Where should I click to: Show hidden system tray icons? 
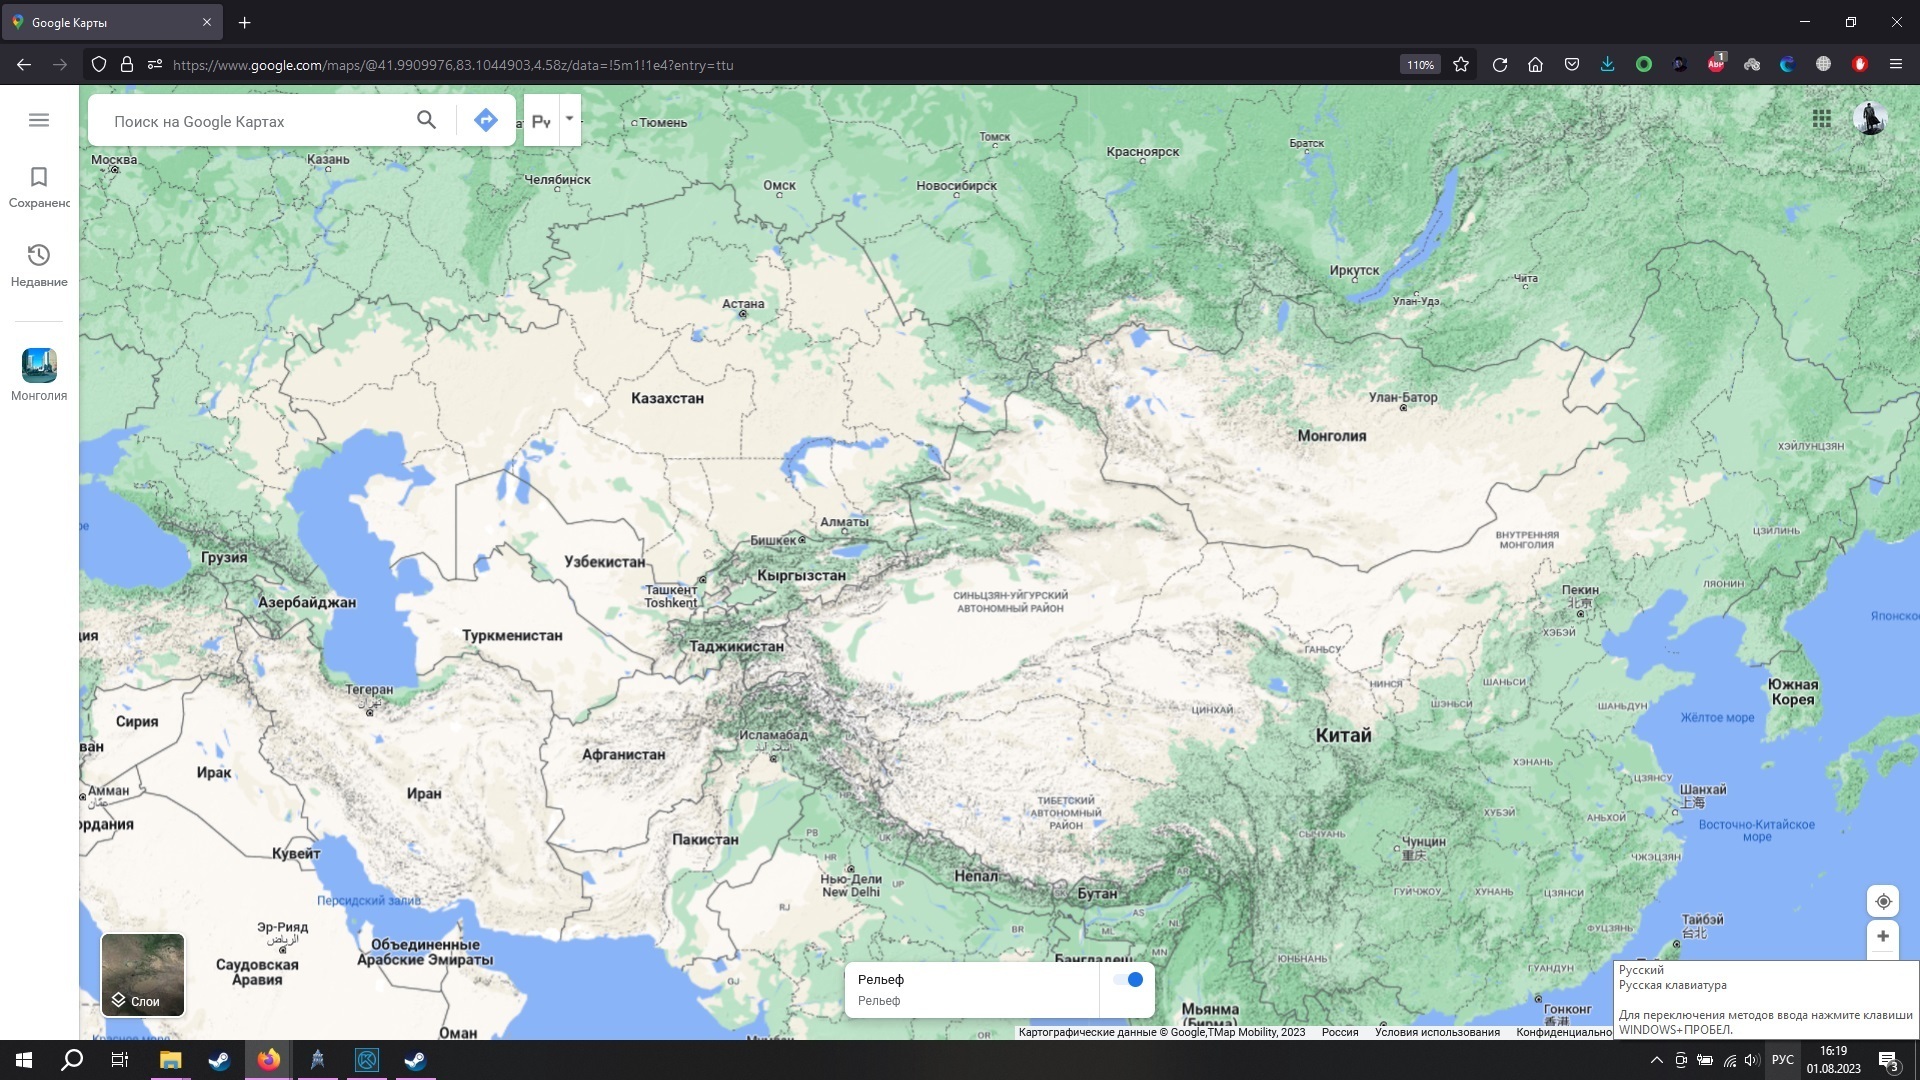tap(1656, 1060)
